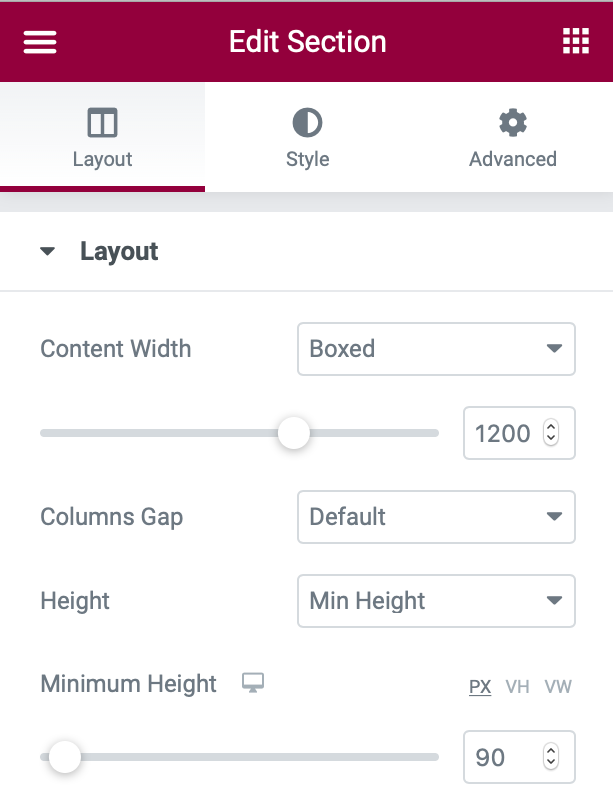Open the hamburger menu icon
This screenshot has width=613, height=807.
point(41,42)
